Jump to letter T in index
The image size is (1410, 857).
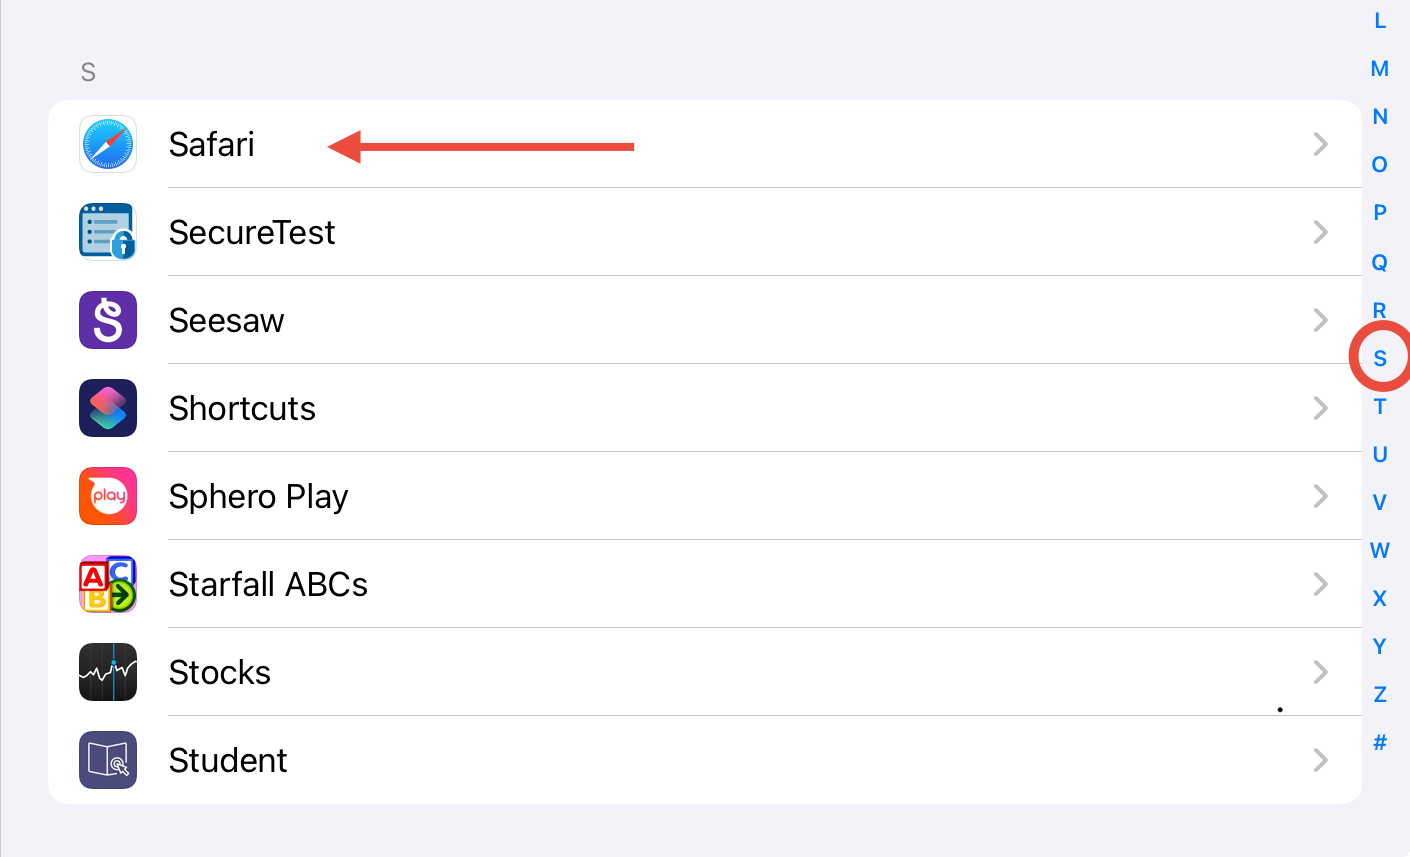pos(1380,406)
